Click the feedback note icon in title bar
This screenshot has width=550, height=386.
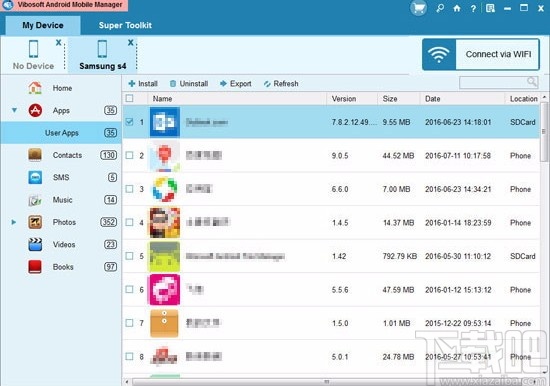click(490, 8)
